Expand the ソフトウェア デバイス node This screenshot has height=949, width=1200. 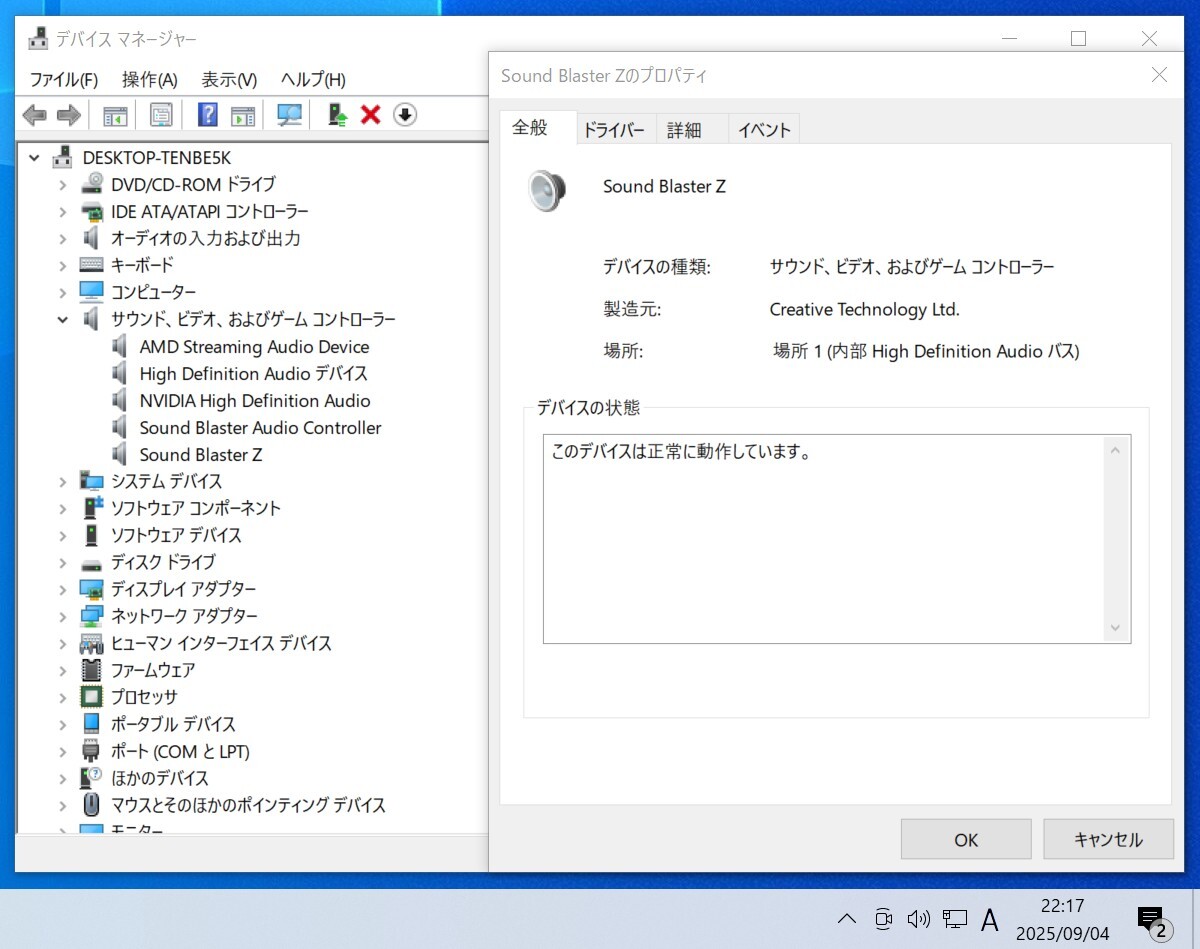(63, 536)
